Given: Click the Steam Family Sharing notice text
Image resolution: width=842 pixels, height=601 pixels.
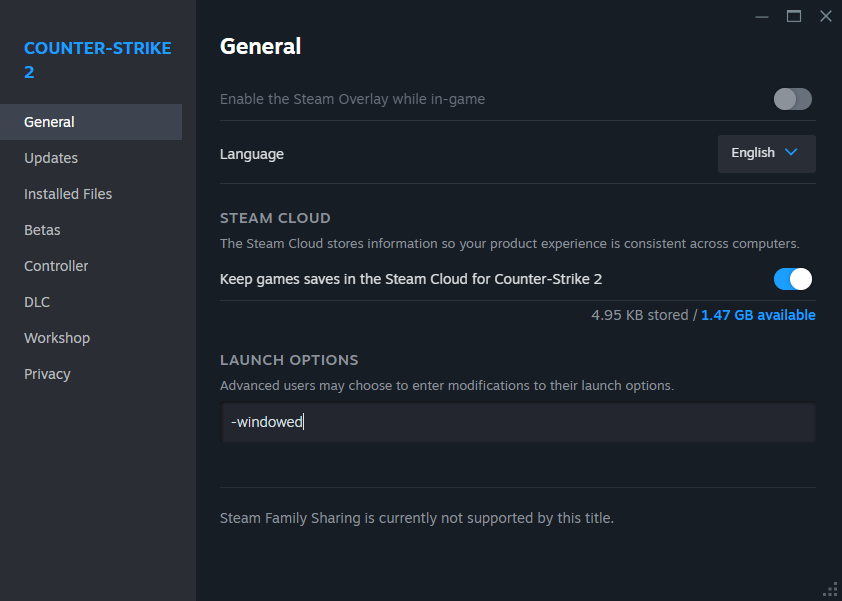Looking at the screenshot, I should [416, 518].
